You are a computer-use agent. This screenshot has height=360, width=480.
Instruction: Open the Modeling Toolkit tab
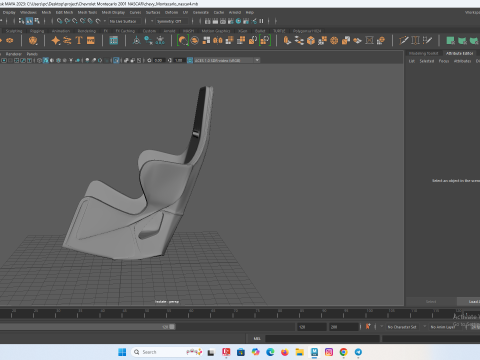point(423,53)
